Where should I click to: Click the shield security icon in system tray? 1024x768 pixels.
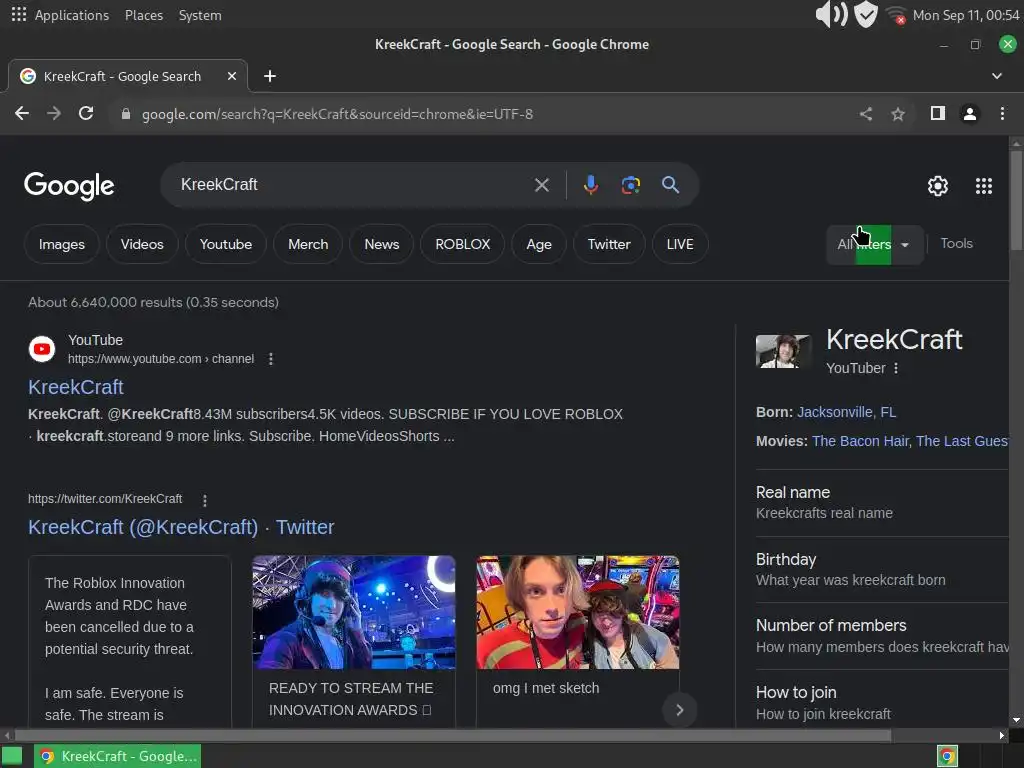[x=865, y=14]
